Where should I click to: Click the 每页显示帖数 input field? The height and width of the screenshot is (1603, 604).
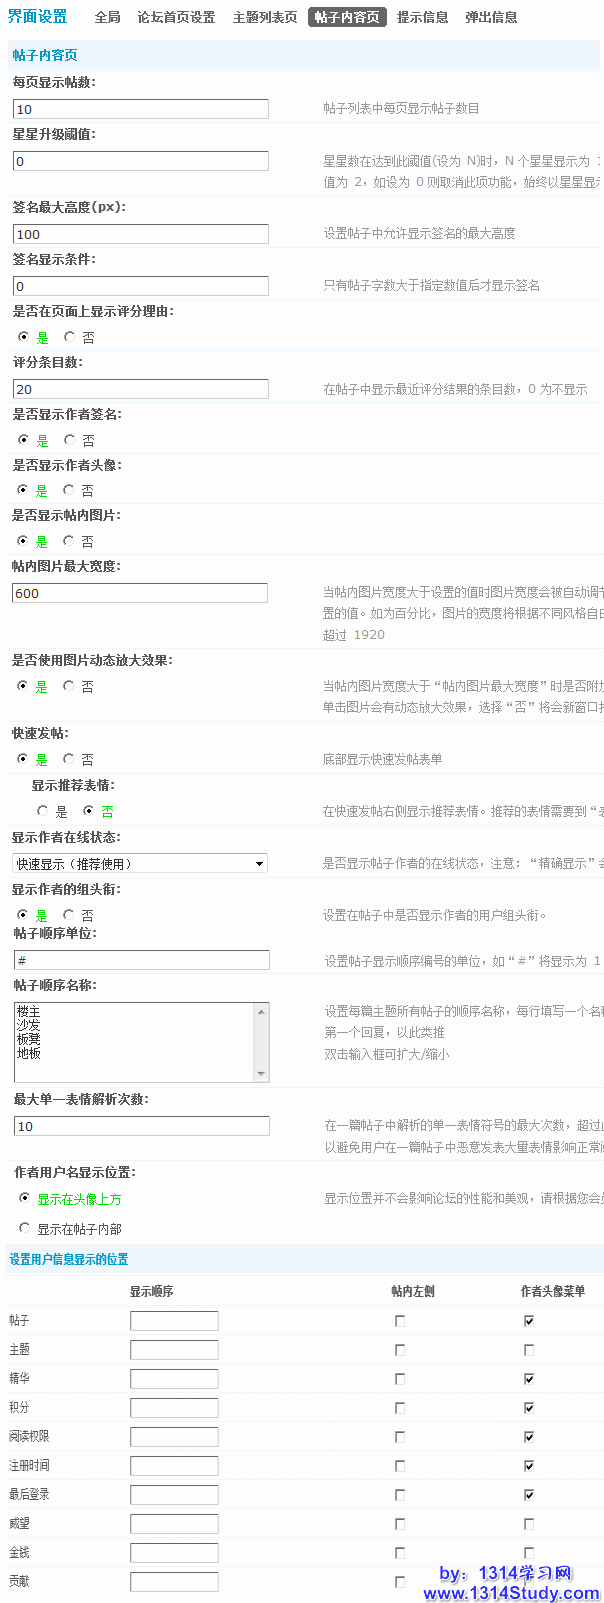[141, 109]
